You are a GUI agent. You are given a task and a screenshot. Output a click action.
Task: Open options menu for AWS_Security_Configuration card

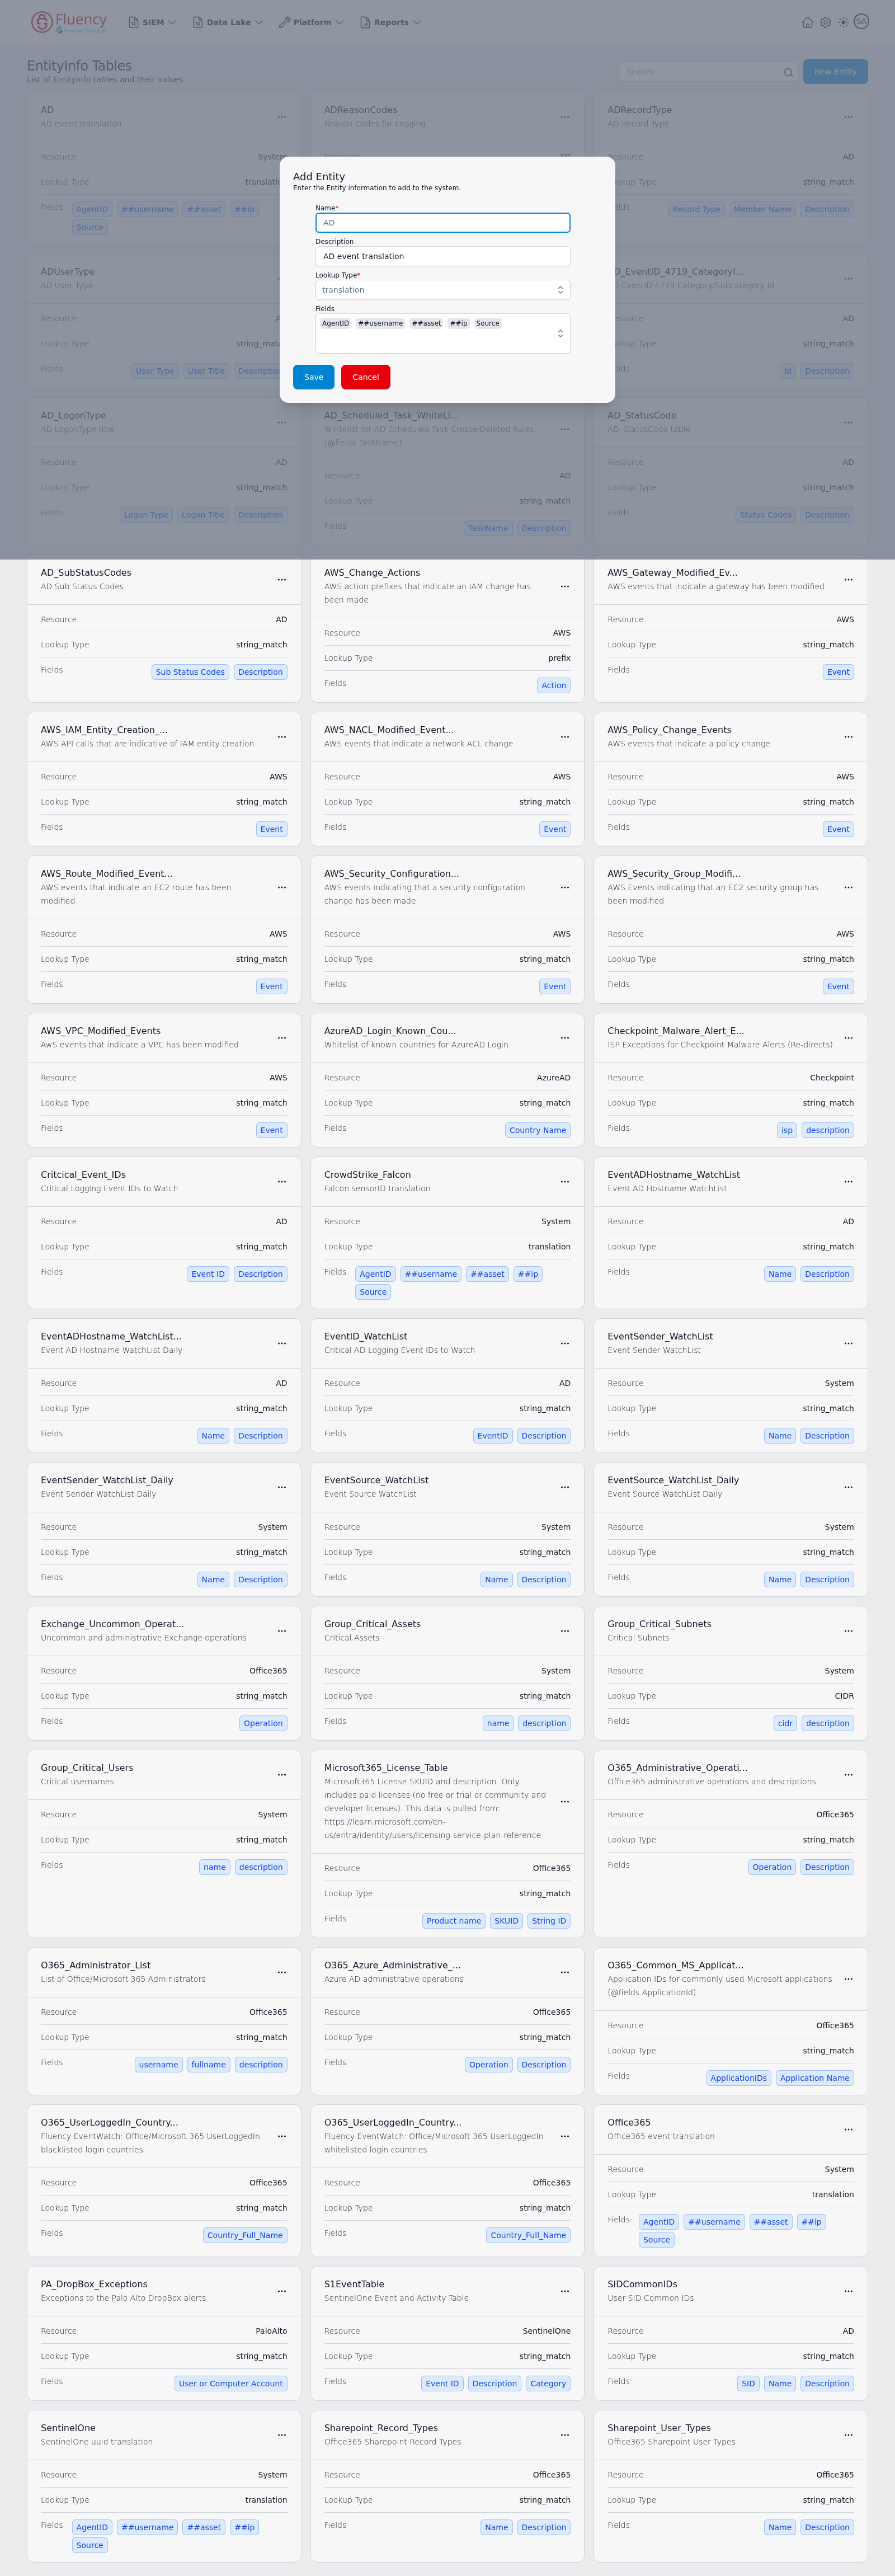coord(565,888)
